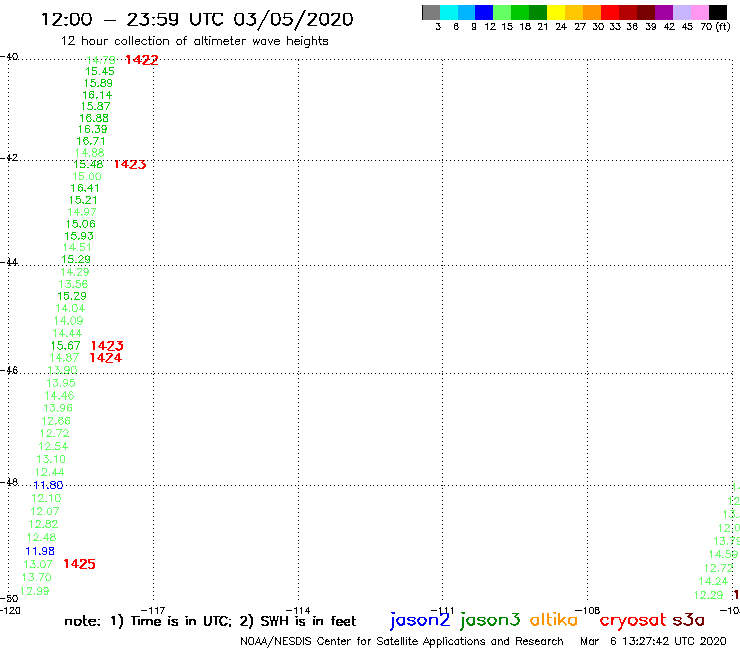
Task: Click the wave height value 12.66
Action: (56, 421)
